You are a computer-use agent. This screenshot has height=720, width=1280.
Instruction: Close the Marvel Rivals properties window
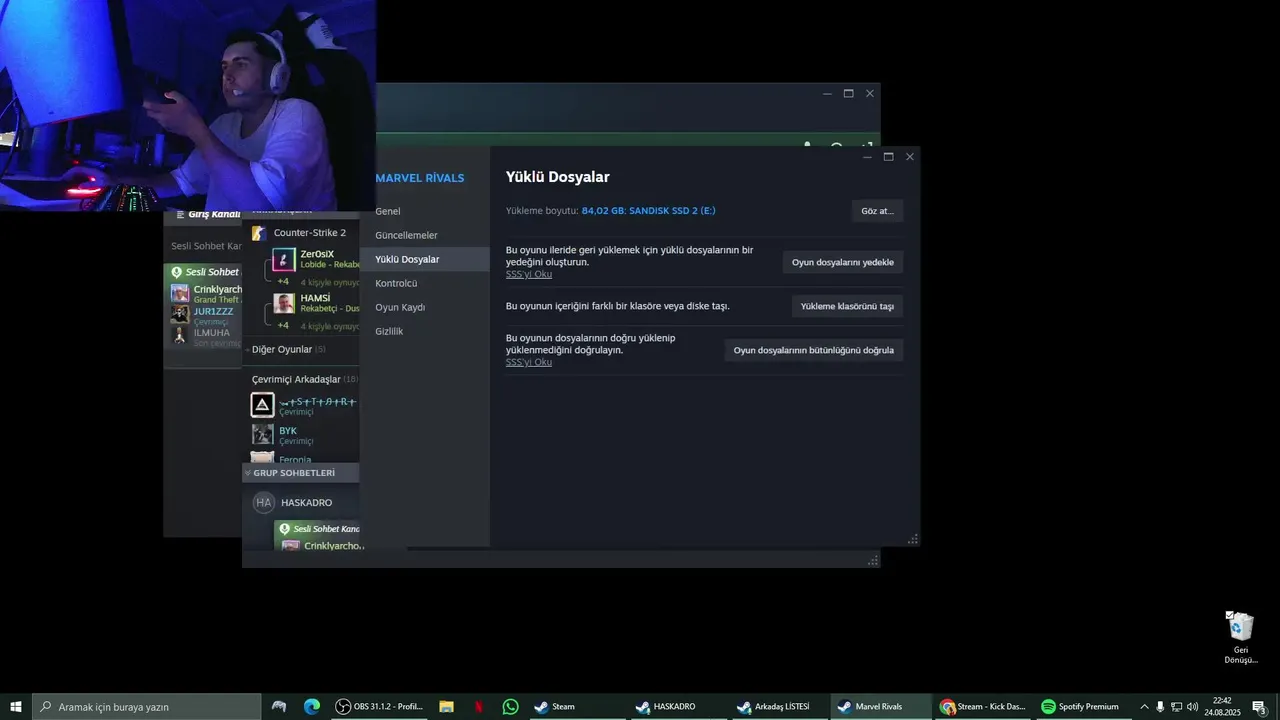tap(910, 157)
